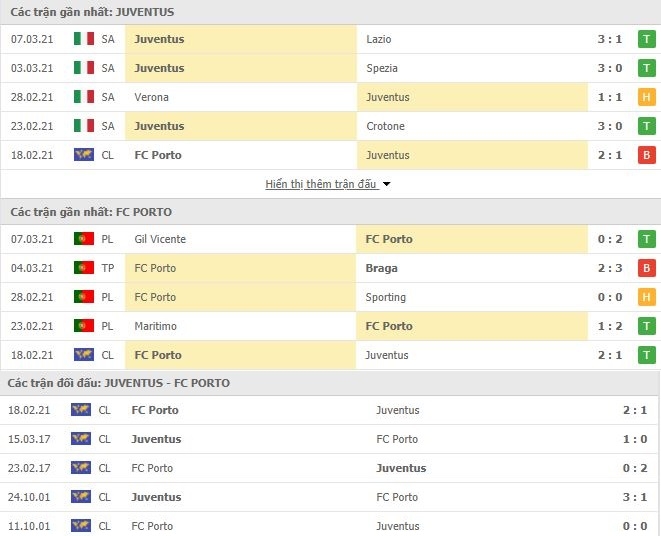Click the green T badge for Juventus–Lazio
The image size is (661, 536).
click(x=646, y=39)
